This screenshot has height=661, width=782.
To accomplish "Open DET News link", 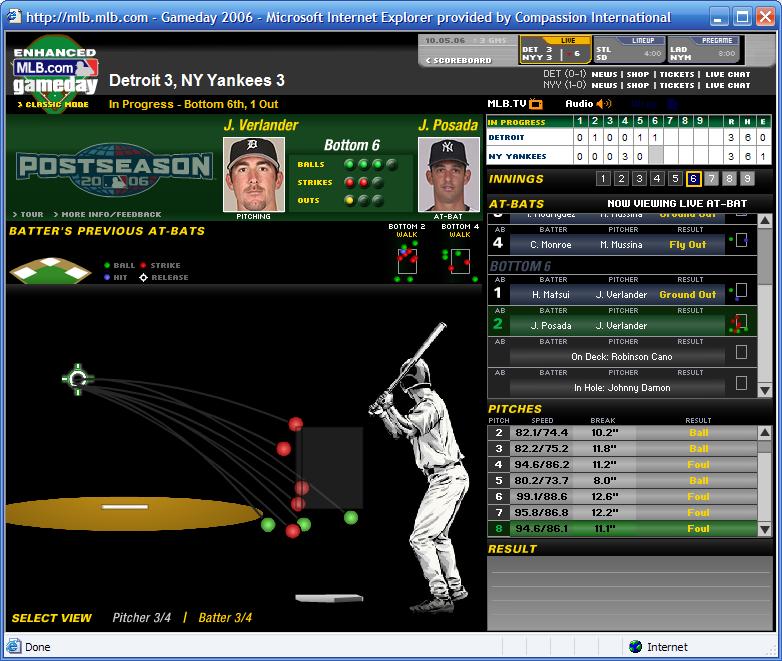I will (604, 74).
